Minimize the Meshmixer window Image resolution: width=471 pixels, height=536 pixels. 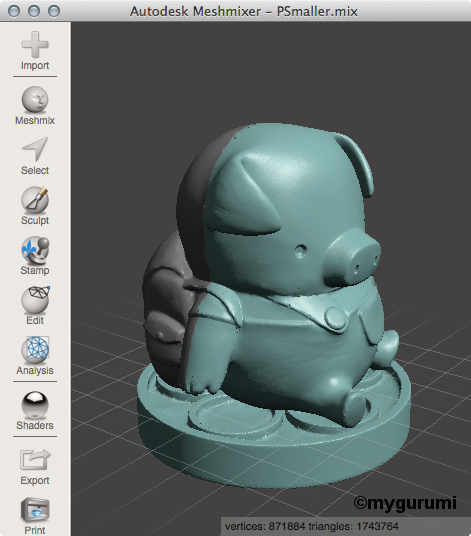tap(34, 11)
